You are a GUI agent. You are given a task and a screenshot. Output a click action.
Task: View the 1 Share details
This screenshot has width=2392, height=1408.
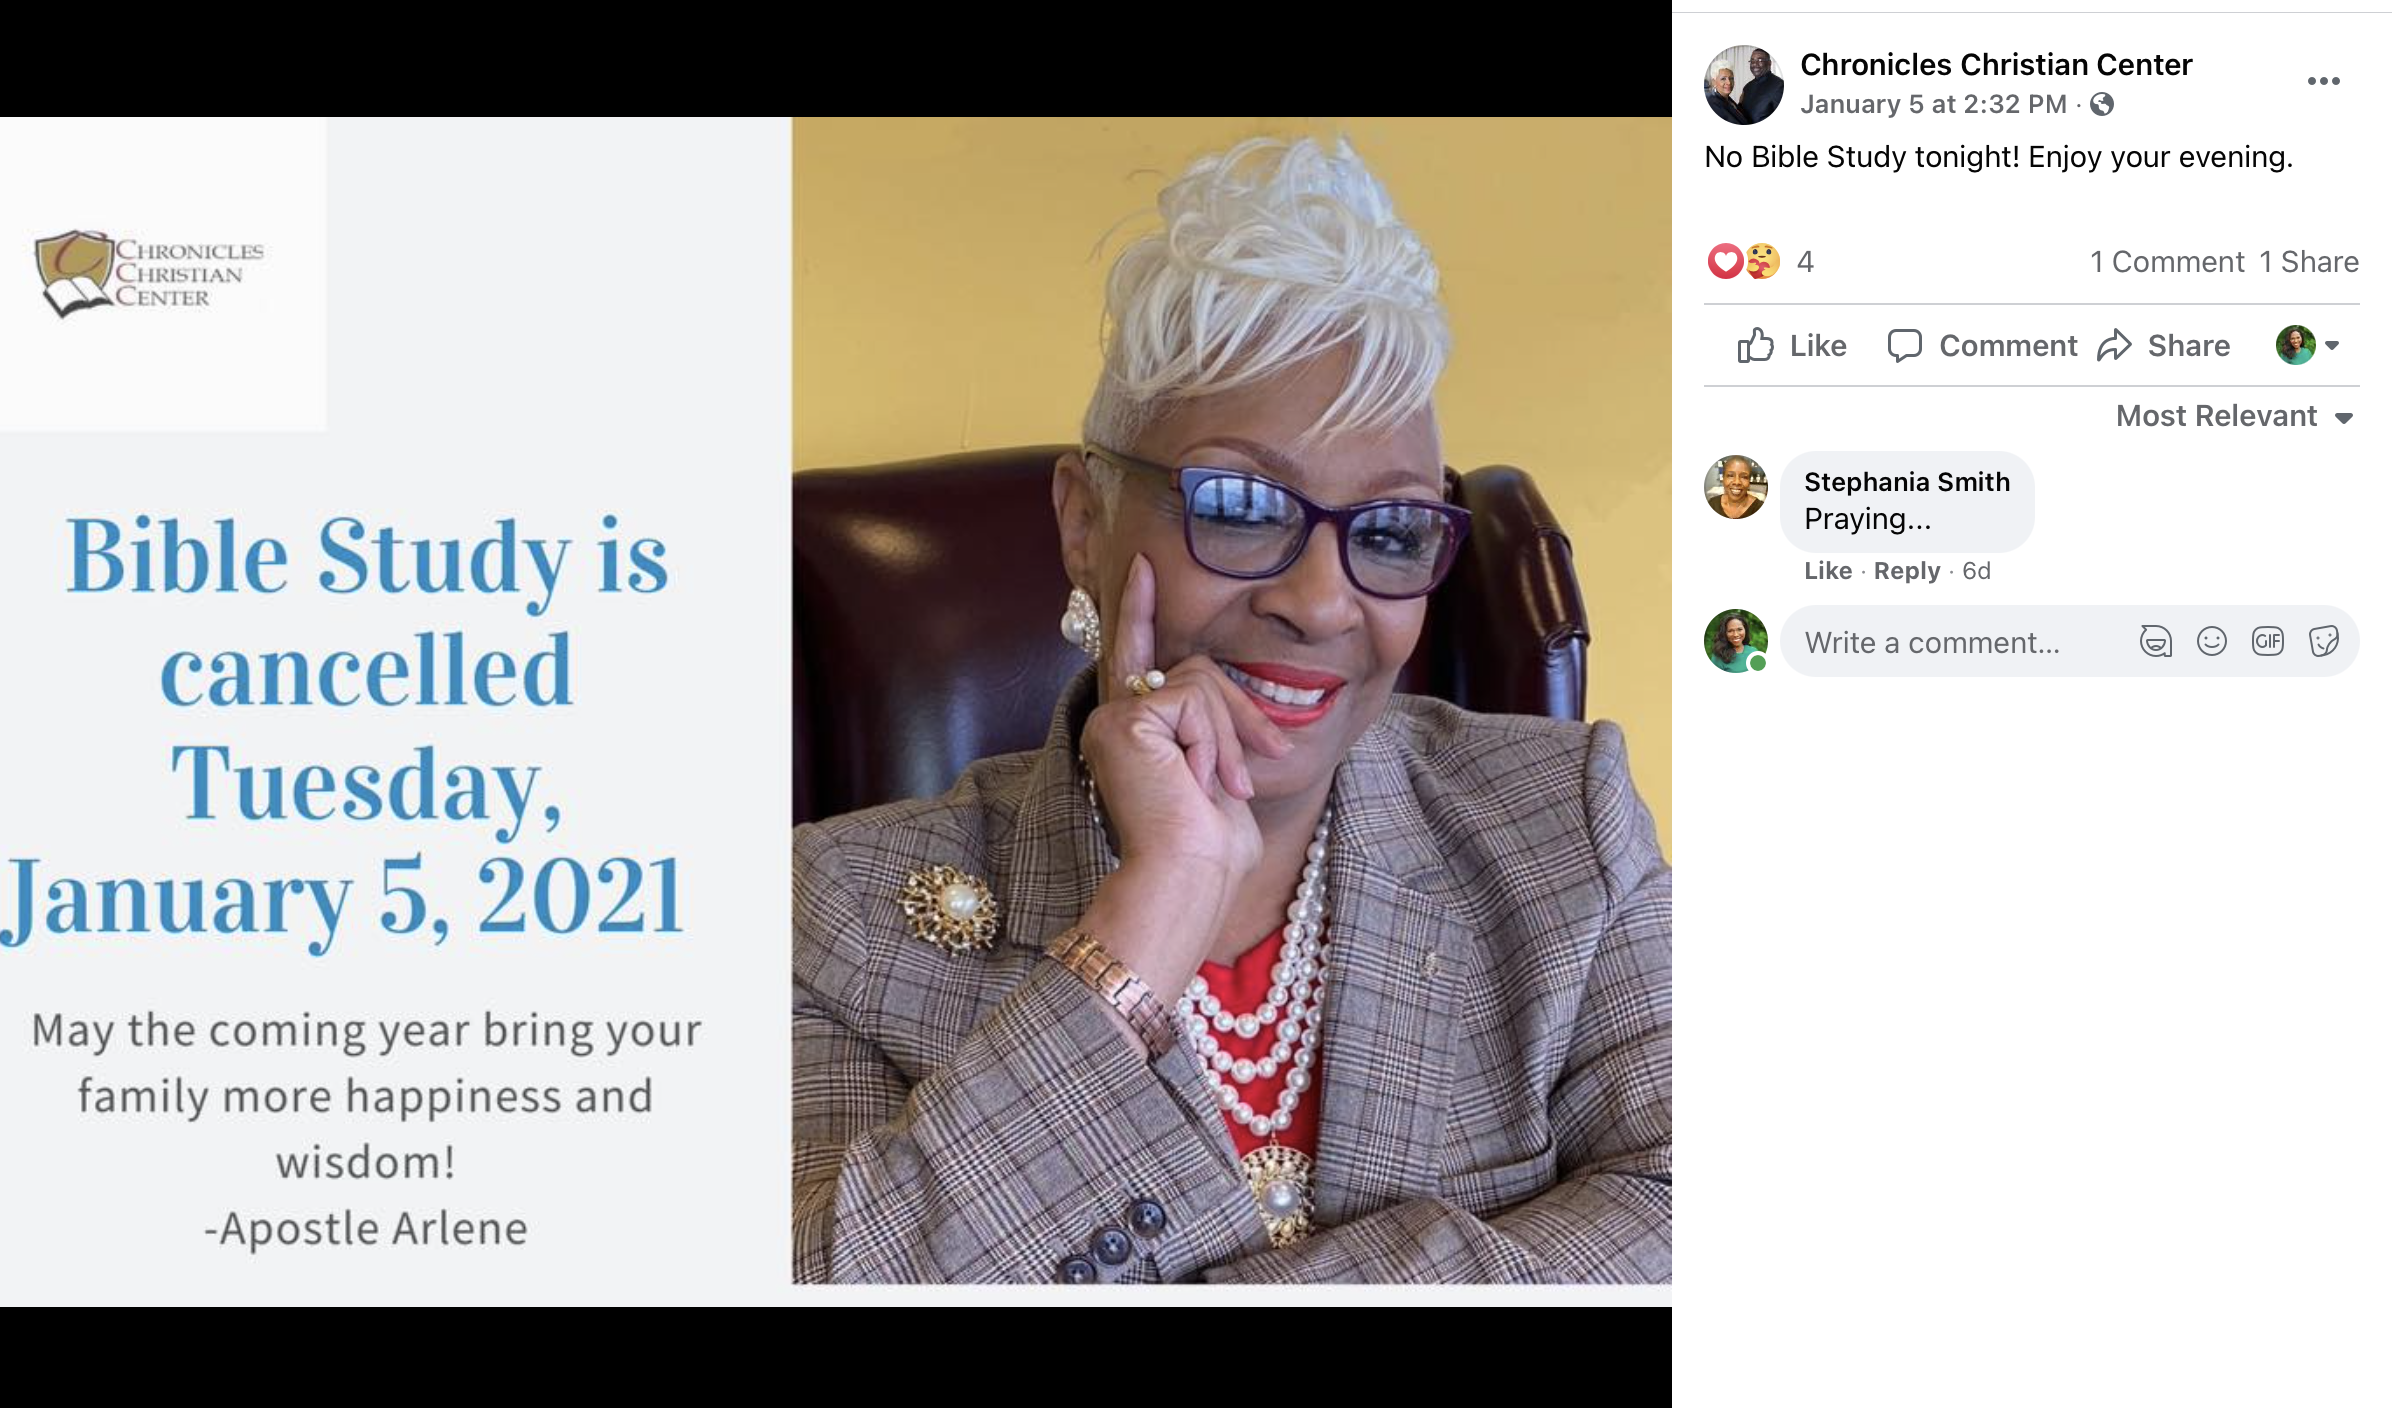[x=2309, y=262]
